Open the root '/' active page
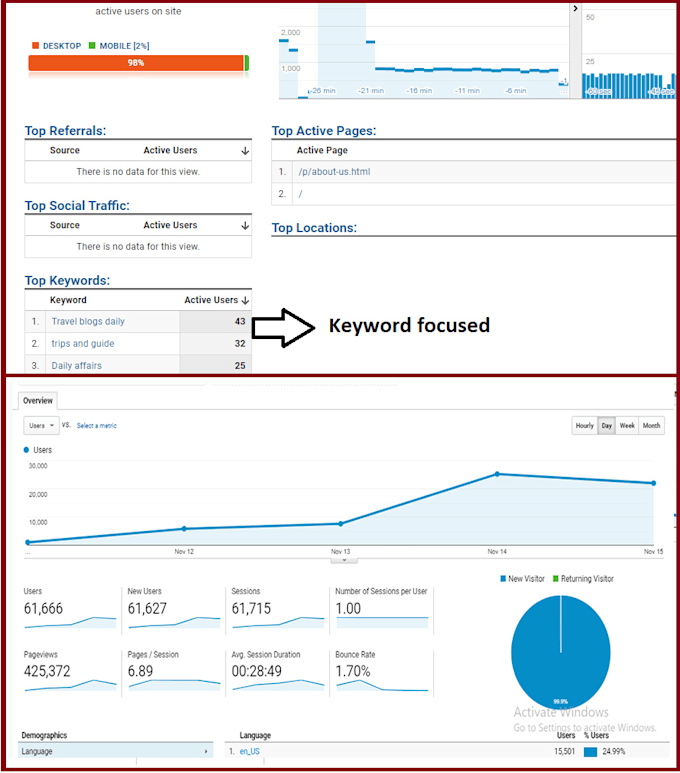 (x=300, y=194)
